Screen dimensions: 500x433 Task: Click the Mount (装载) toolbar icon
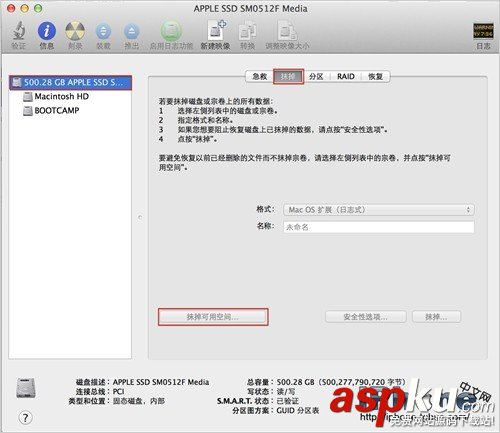tap(103, 31)
